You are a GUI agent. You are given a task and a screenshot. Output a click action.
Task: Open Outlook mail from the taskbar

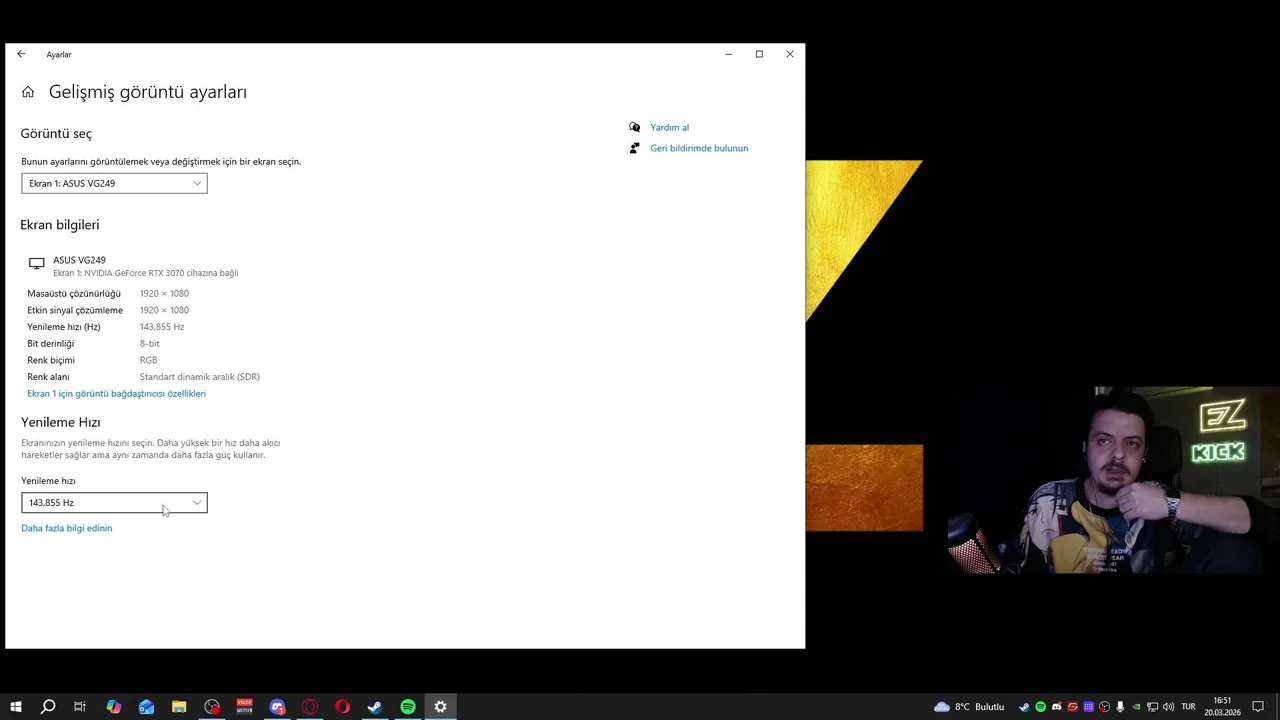(x=147, y=707)
